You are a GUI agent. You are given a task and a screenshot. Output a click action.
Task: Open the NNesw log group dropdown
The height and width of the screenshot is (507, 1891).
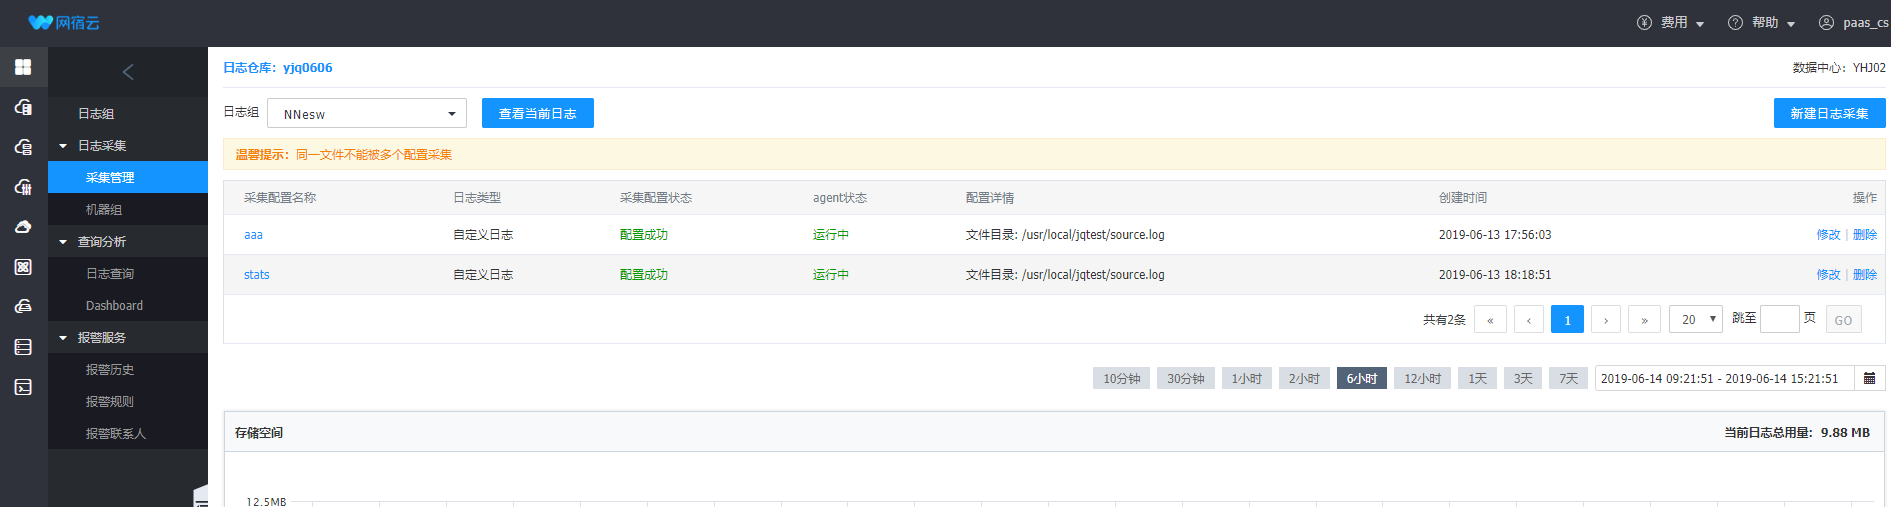[x=367, y=113]
